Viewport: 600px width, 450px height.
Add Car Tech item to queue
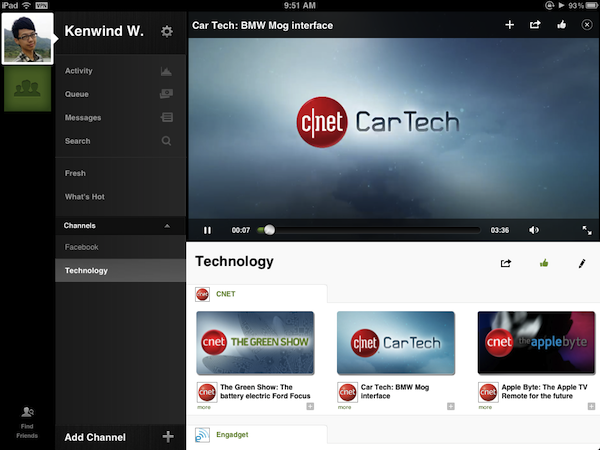(451, 406)
